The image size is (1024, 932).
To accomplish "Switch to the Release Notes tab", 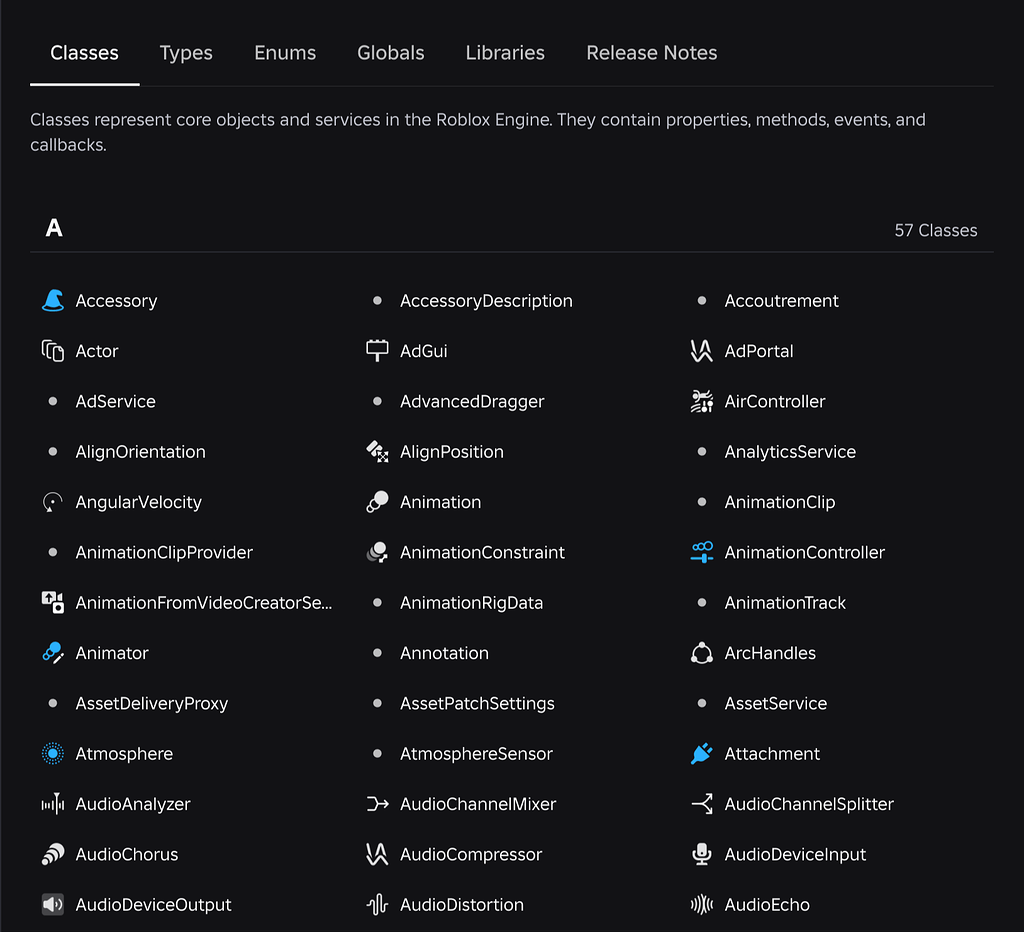I will point(651,53).
